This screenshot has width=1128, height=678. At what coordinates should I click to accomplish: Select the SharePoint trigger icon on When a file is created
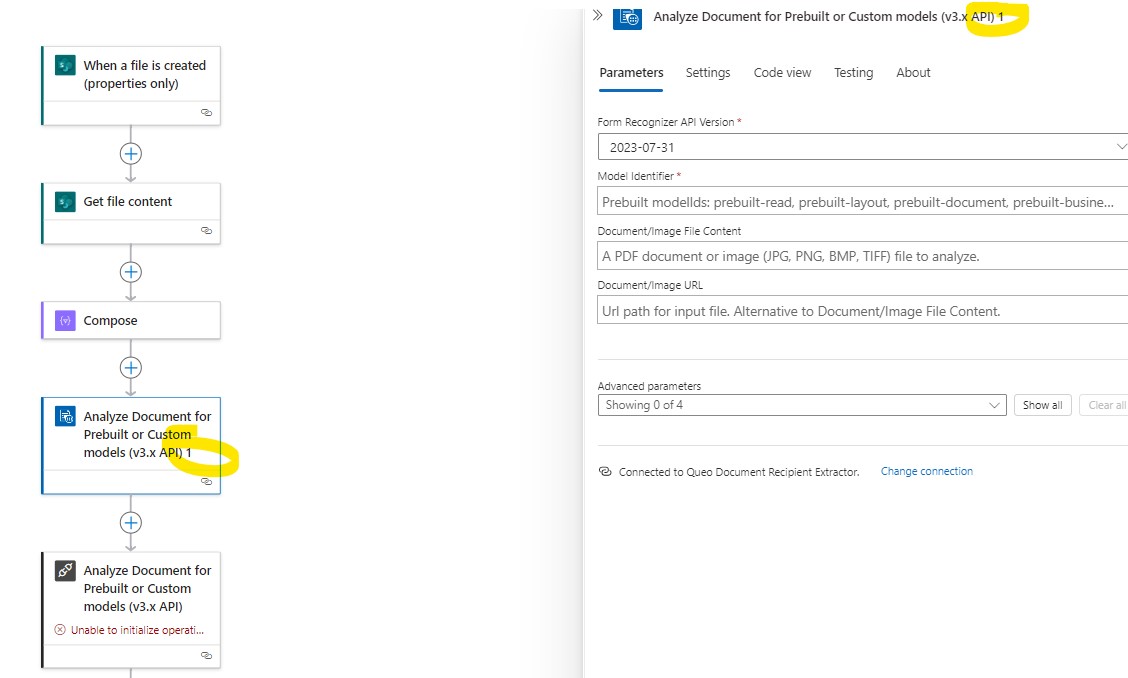click(64, 65)
